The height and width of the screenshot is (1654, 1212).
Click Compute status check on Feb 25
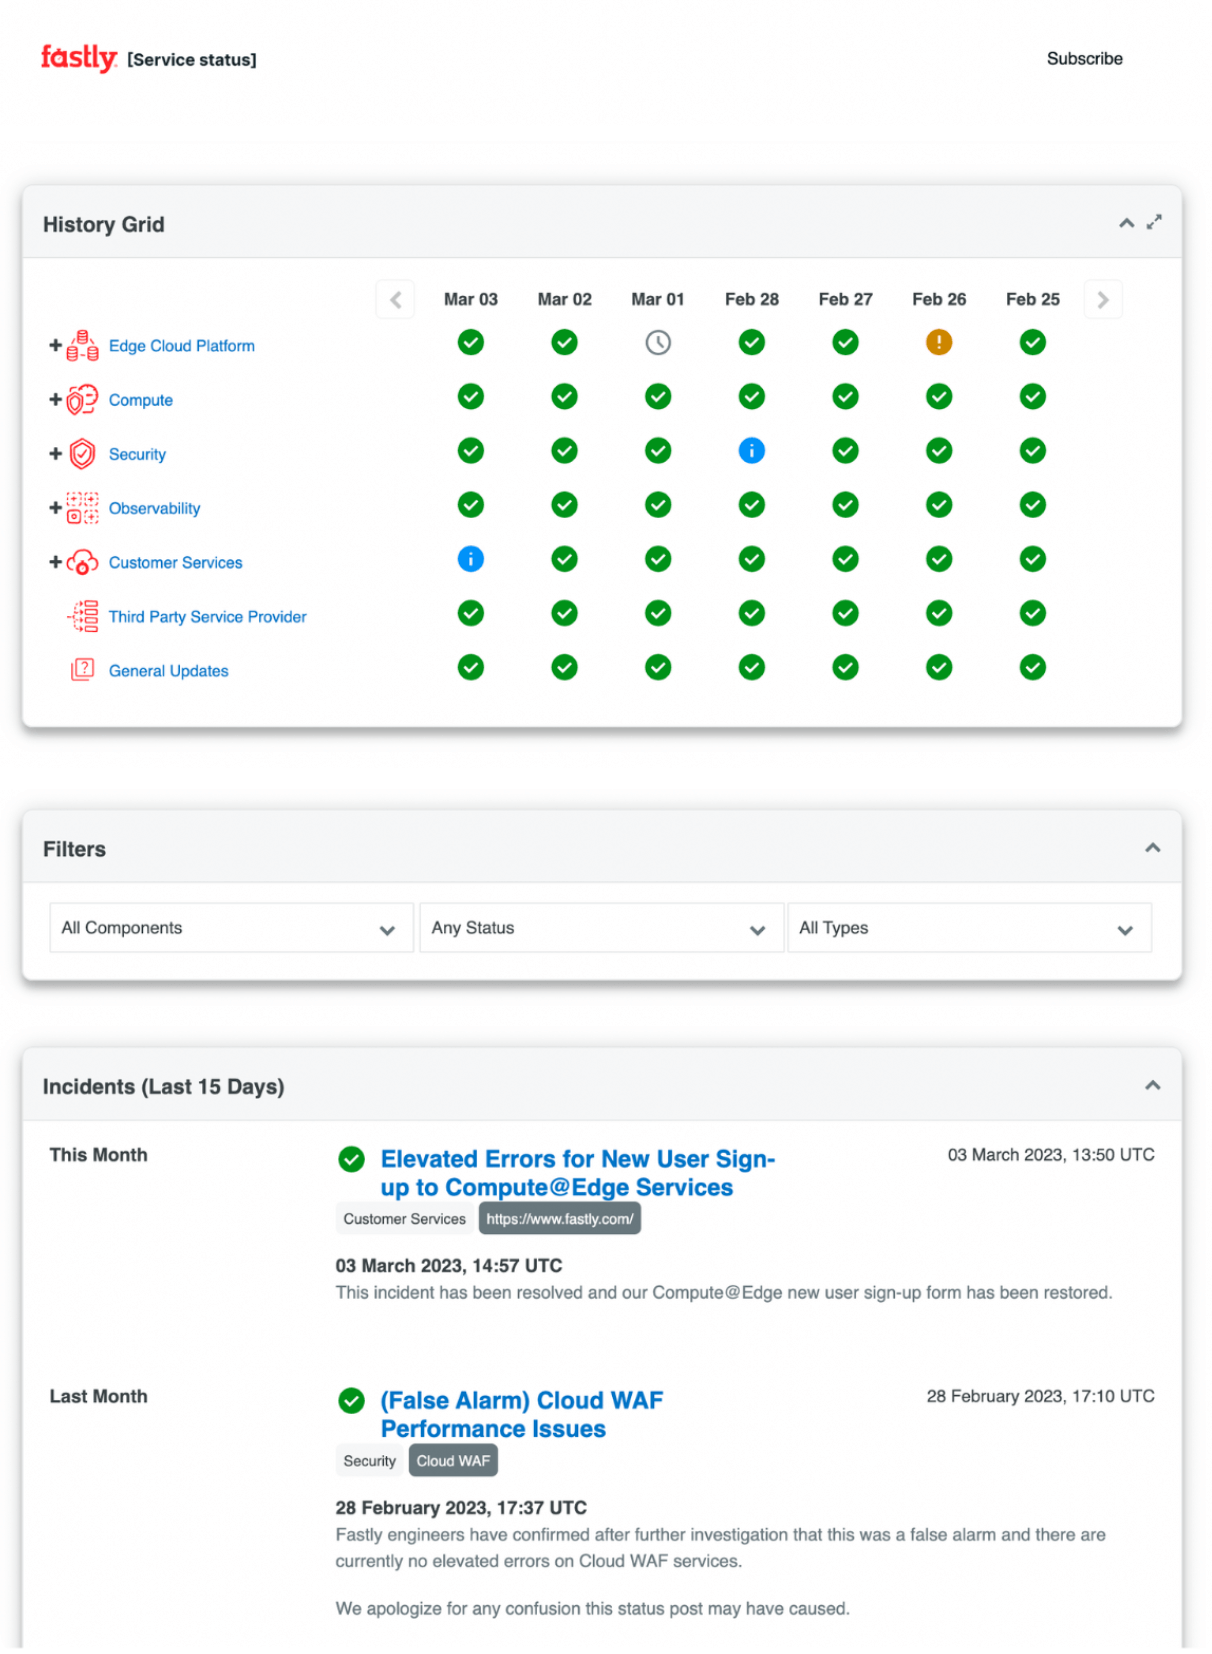click(x=1033, y=397)
